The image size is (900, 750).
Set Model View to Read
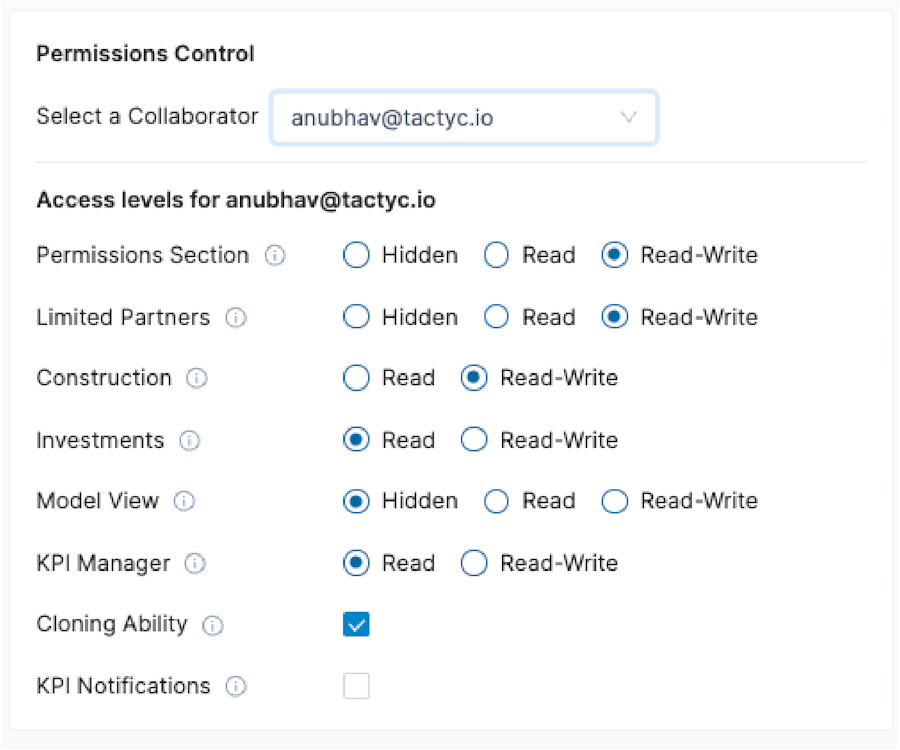pos(496,501)
